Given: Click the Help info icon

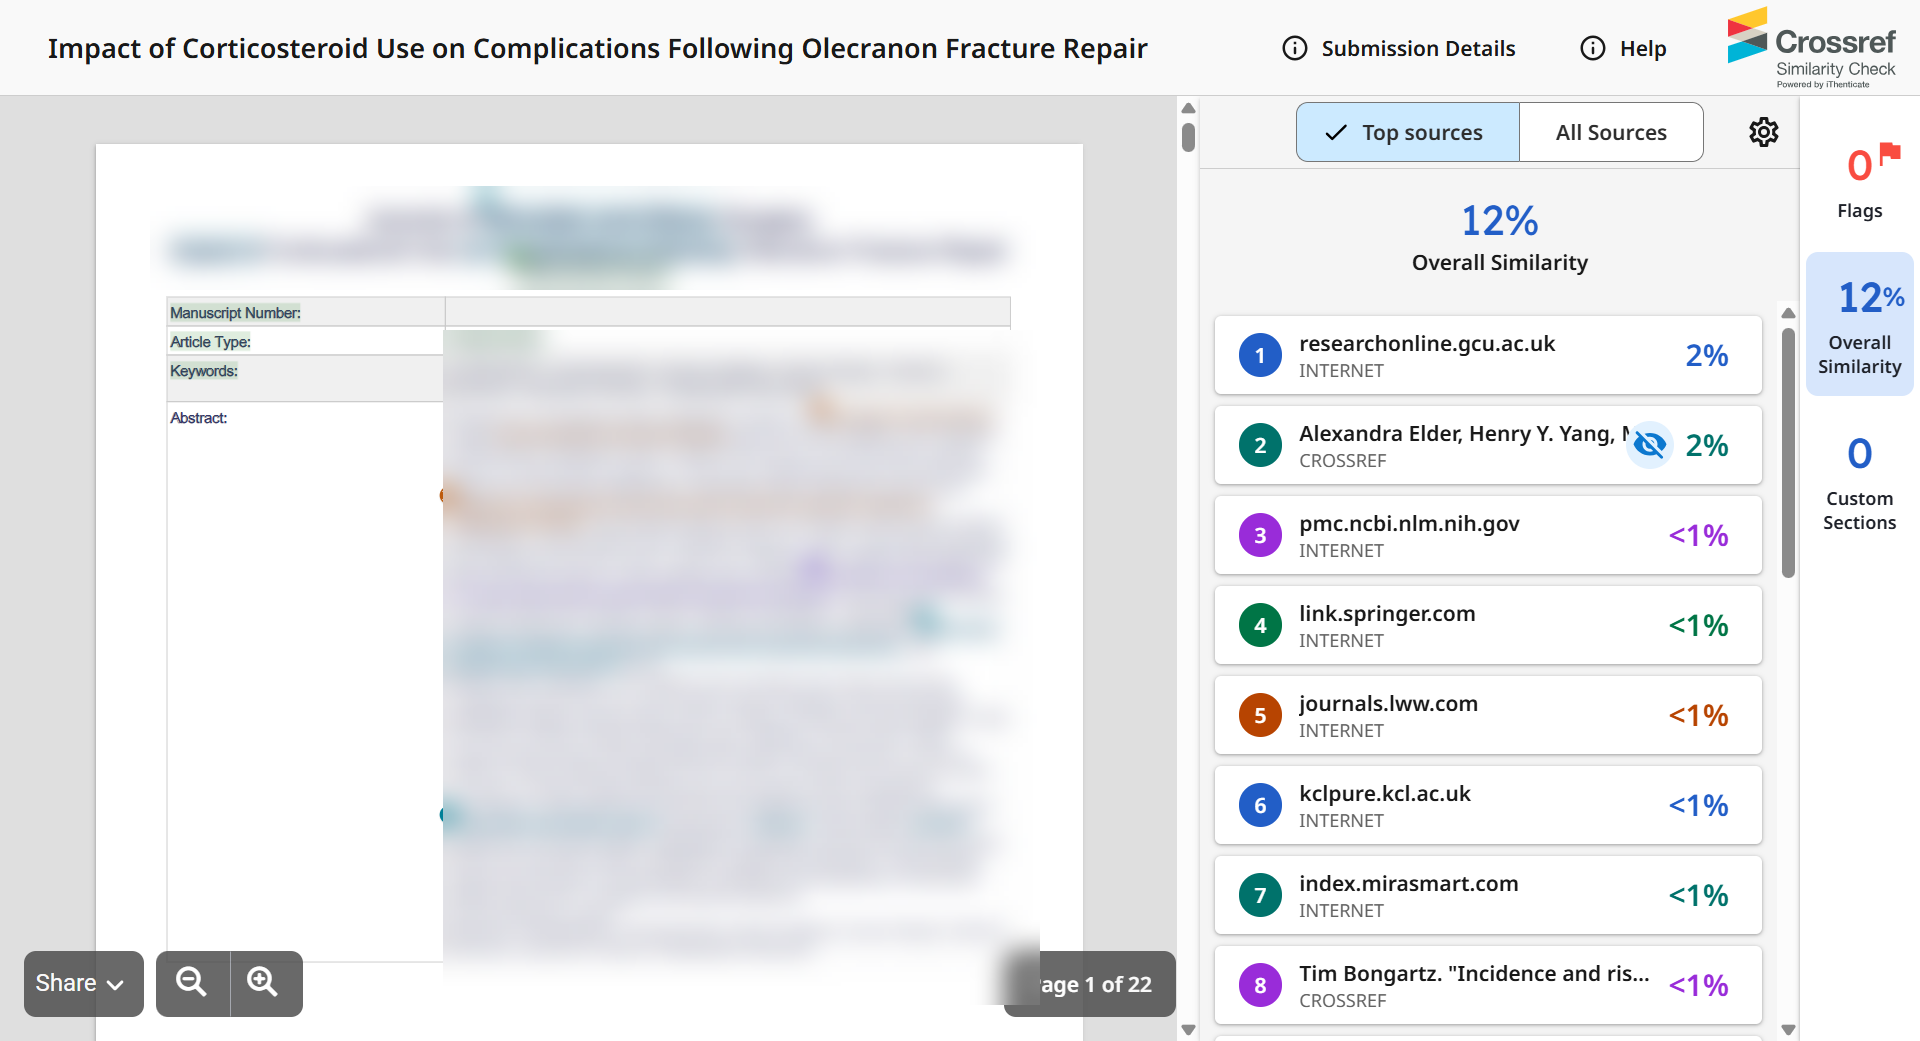Looking at the screenshot, I should click(x=1593, y=48).
